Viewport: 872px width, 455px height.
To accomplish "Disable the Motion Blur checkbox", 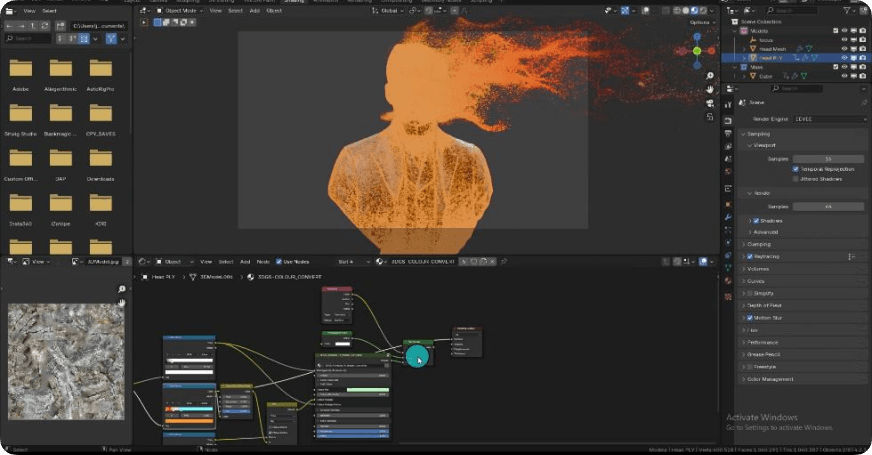I will [x=750, y=317].
